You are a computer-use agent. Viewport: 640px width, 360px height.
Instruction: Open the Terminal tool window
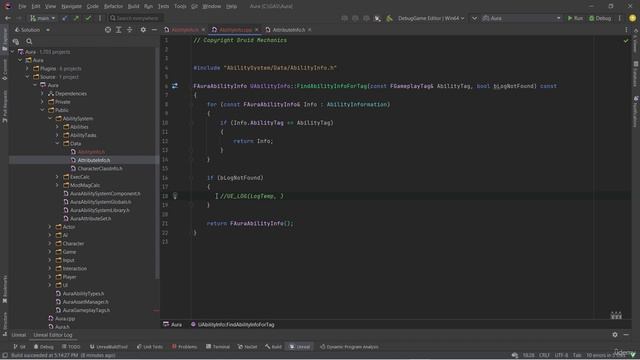[218, 347]
